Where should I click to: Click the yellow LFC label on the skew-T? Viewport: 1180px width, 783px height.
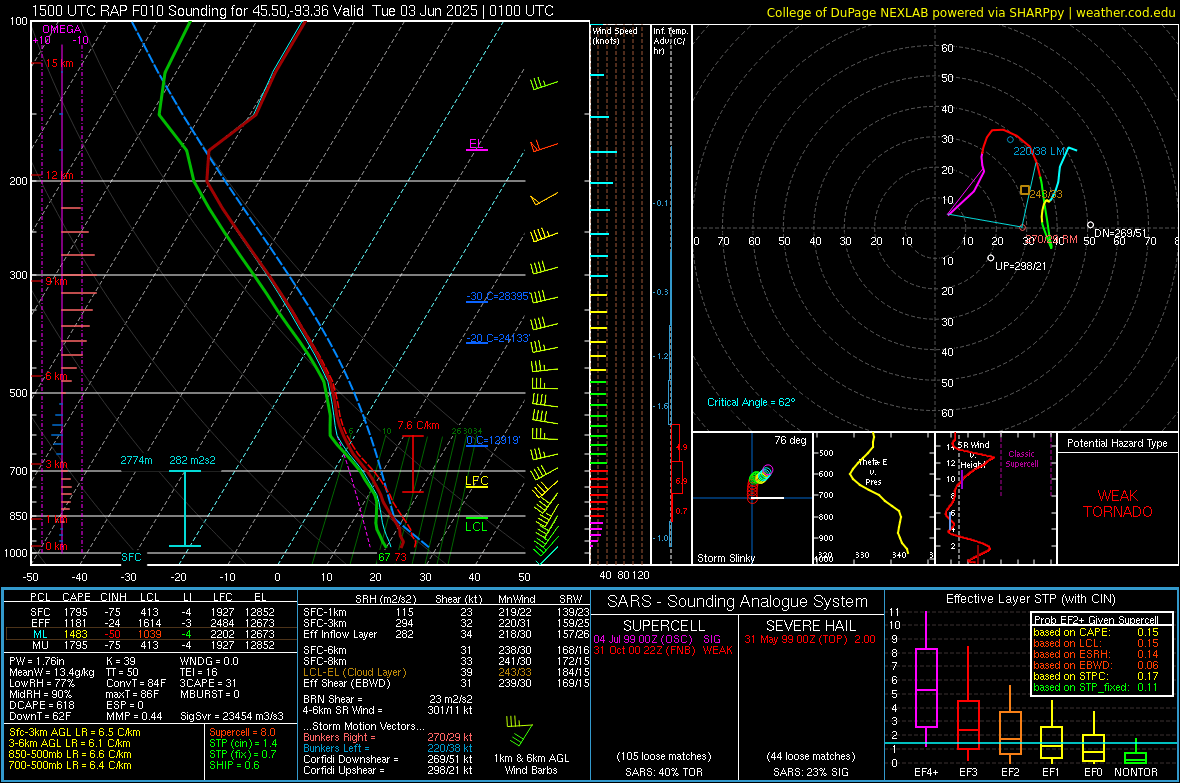pyautogui.click(x=476, y=481)
